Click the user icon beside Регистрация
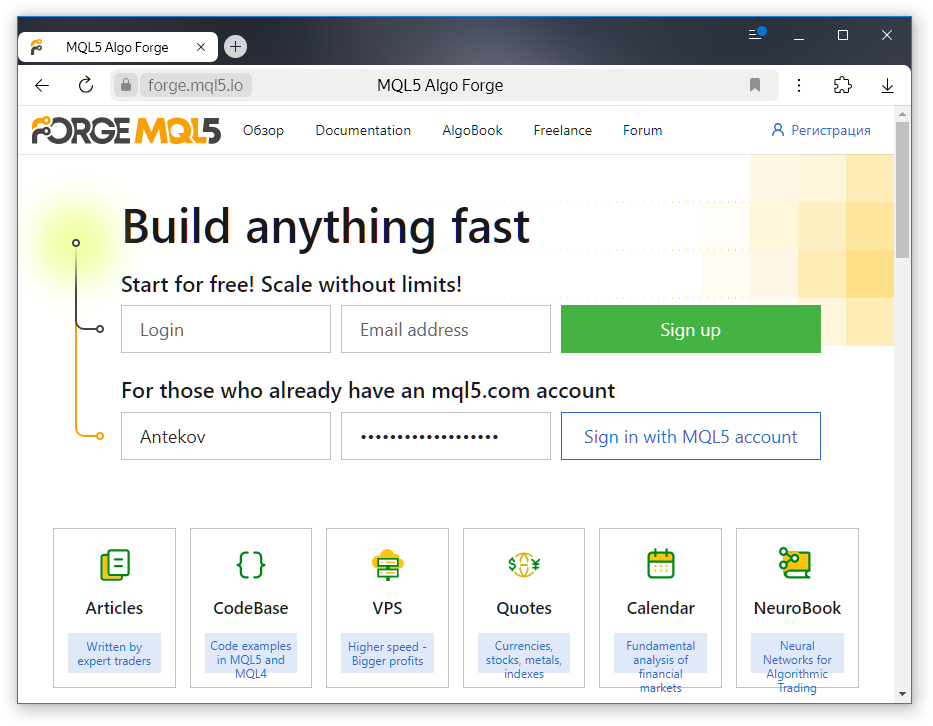 pyautogui.click(x=777, y=130)
